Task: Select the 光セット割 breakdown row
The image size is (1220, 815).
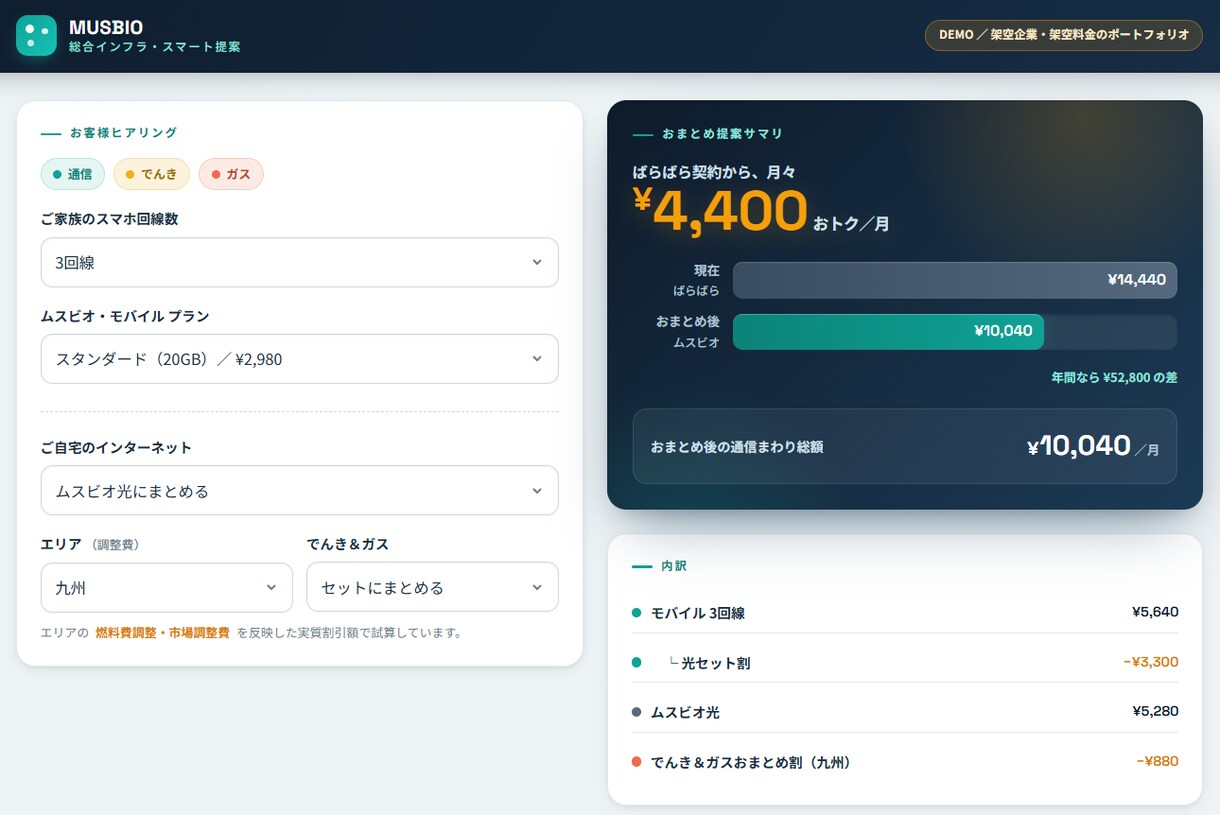Action: tap(905, 662)
